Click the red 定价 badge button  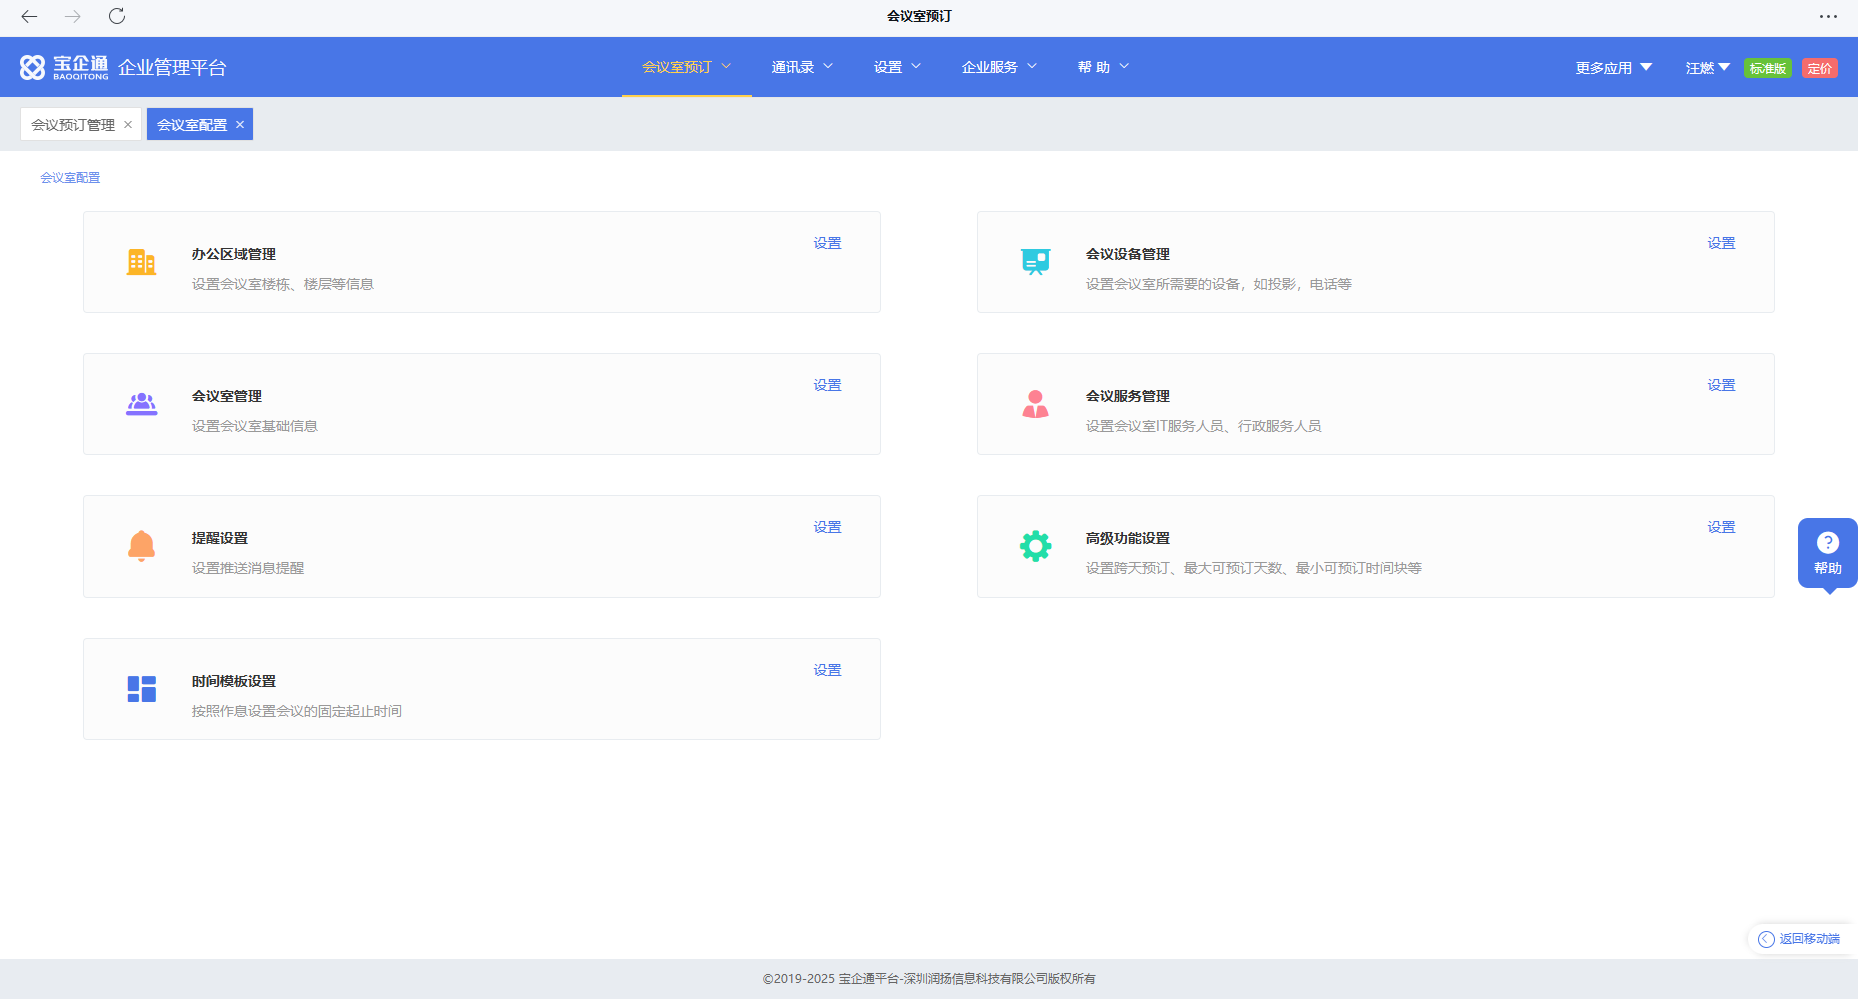(1819, 68)
